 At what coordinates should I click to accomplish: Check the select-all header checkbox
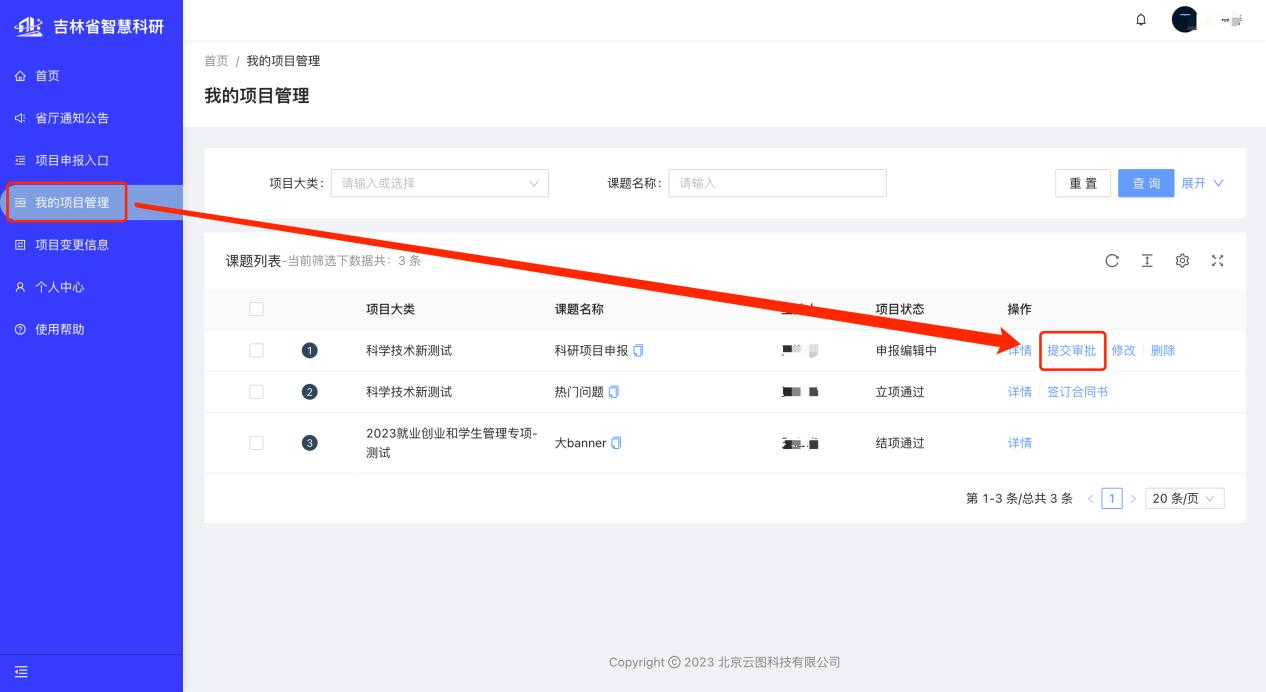pyautogui.click(x=256, y=309)
